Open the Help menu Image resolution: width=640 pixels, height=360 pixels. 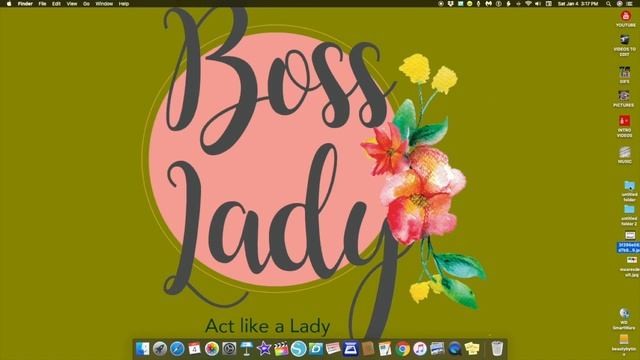tap(124, 4)
